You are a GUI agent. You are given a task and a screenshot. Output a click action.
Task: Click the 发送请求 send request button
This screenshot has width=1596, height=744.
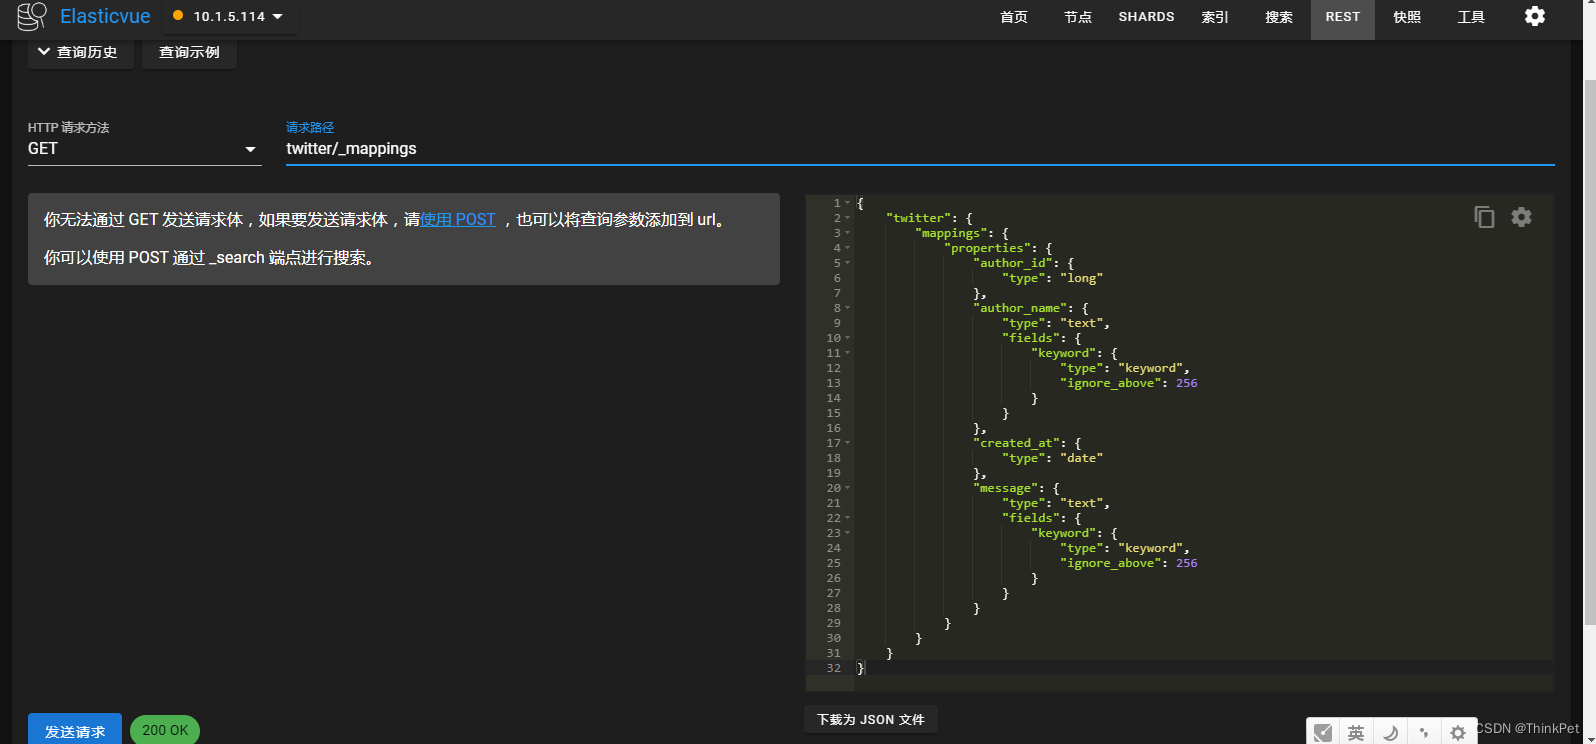pos(75,730)
